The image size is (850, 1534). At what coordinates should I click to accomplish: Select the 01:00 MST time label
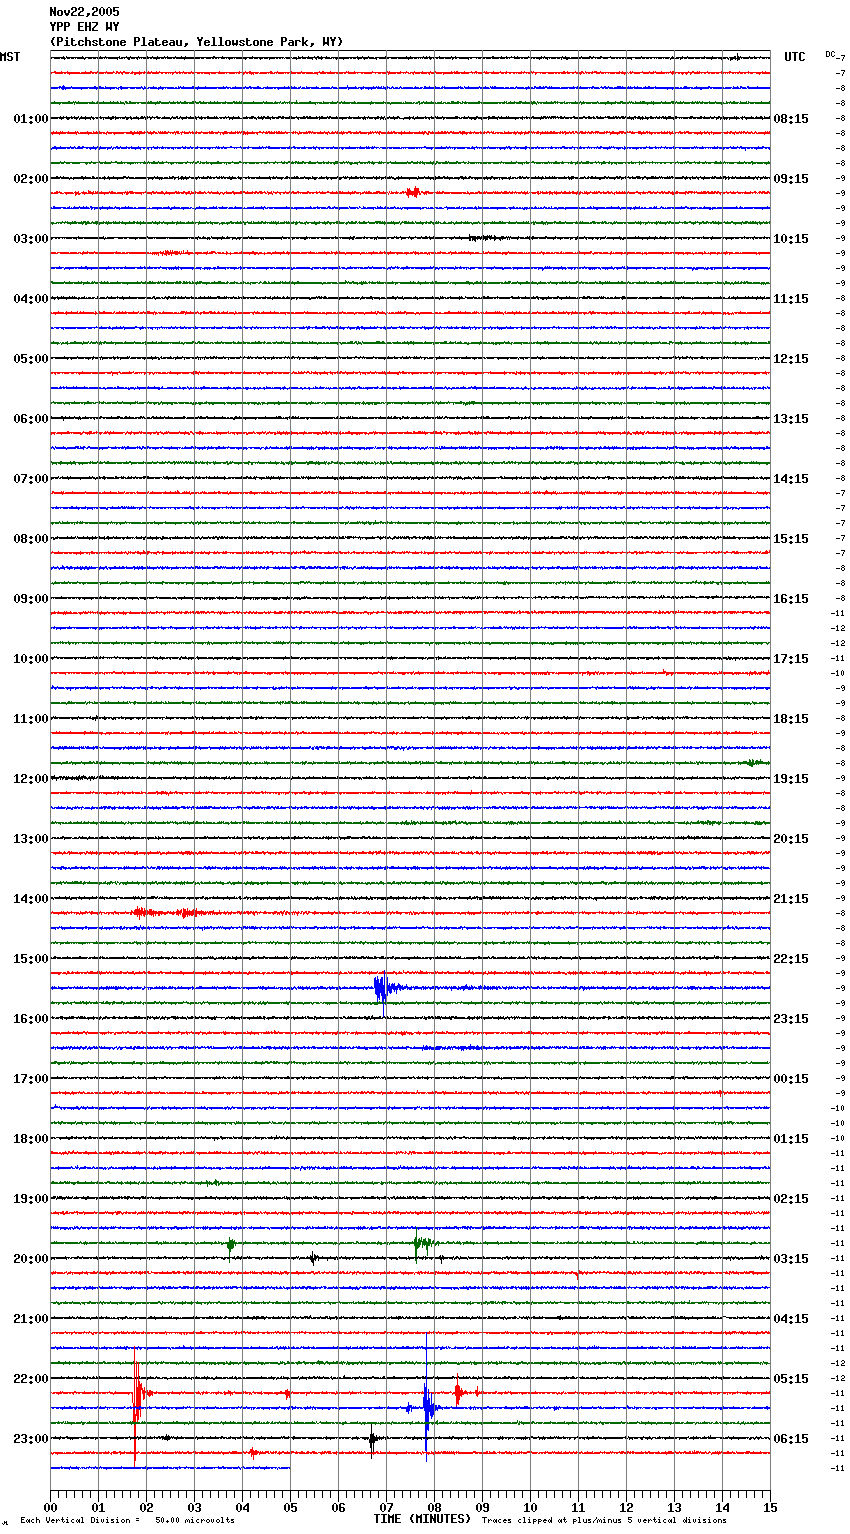[x=31, y=119]
